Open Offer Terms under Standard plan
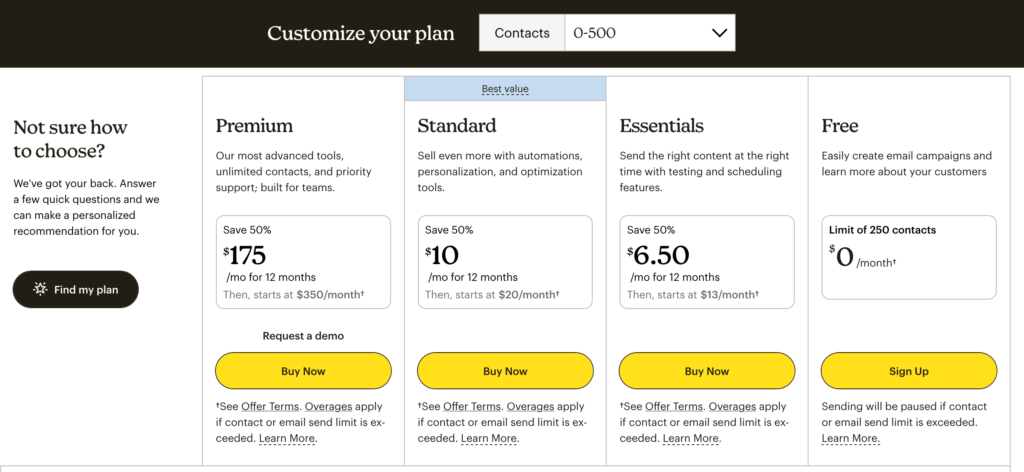 point(473,407)
